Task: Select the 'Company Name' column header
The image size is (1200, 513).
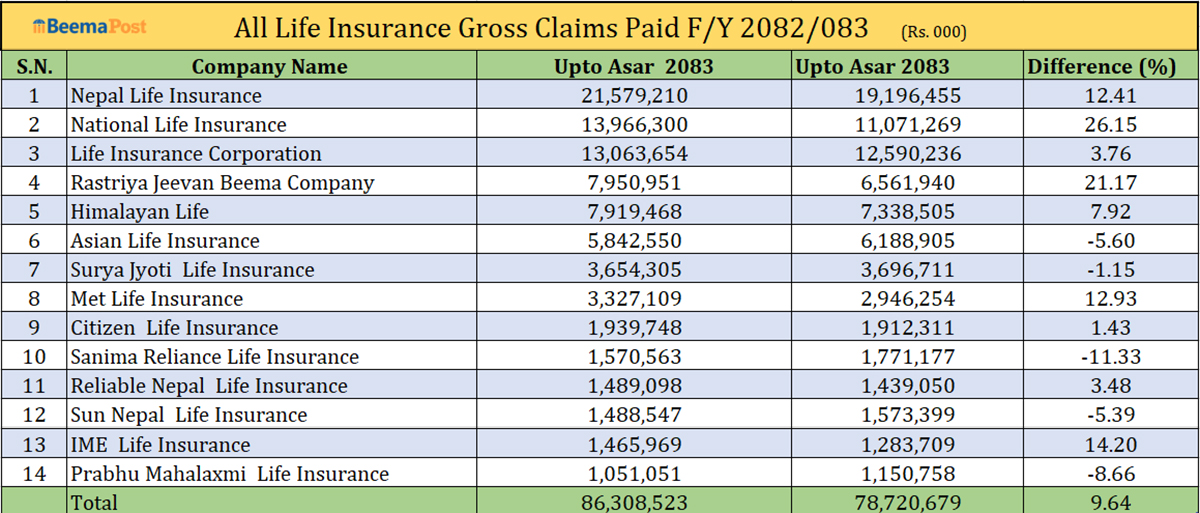Action: (270, 67)
